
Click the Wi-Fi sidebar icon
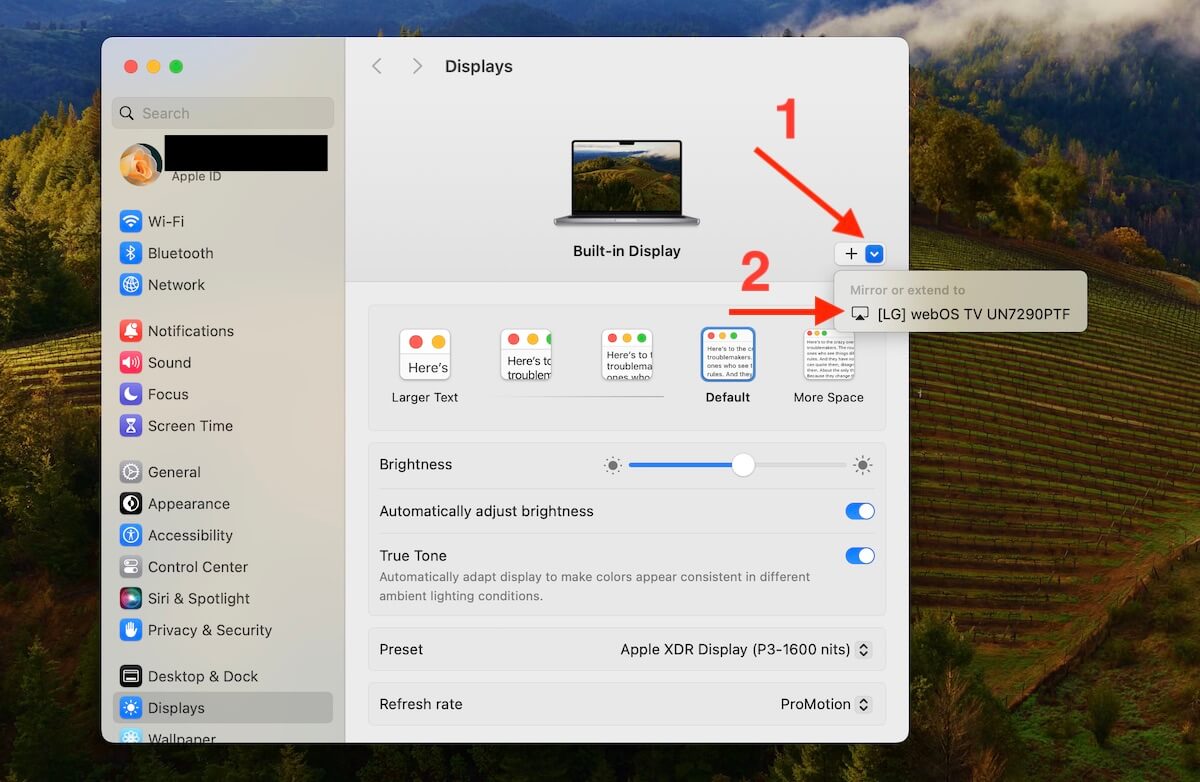(x=131, y=221)
